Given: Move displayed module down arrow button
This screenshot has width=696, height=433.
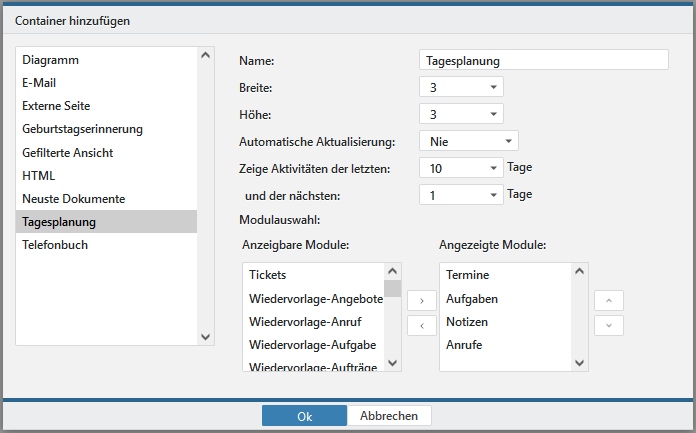Looking at the screenshot, I should [x=608, y=325].
